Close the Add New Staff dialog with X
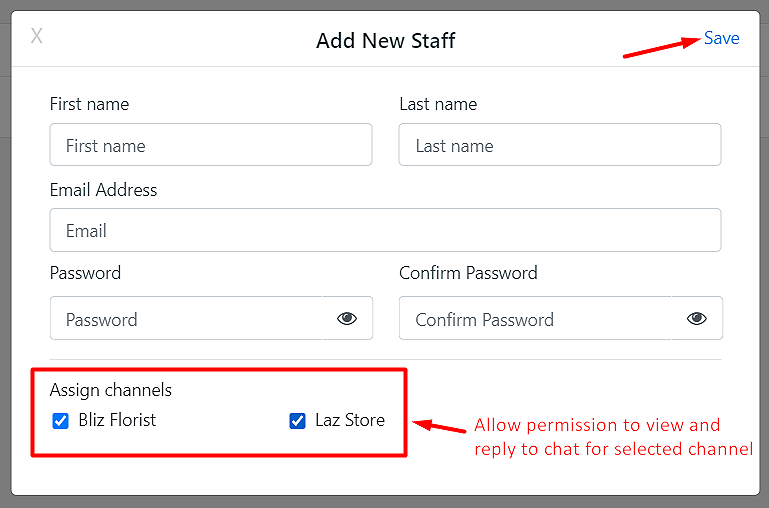This screenshot has height=508, width=769. pos(37,36)
